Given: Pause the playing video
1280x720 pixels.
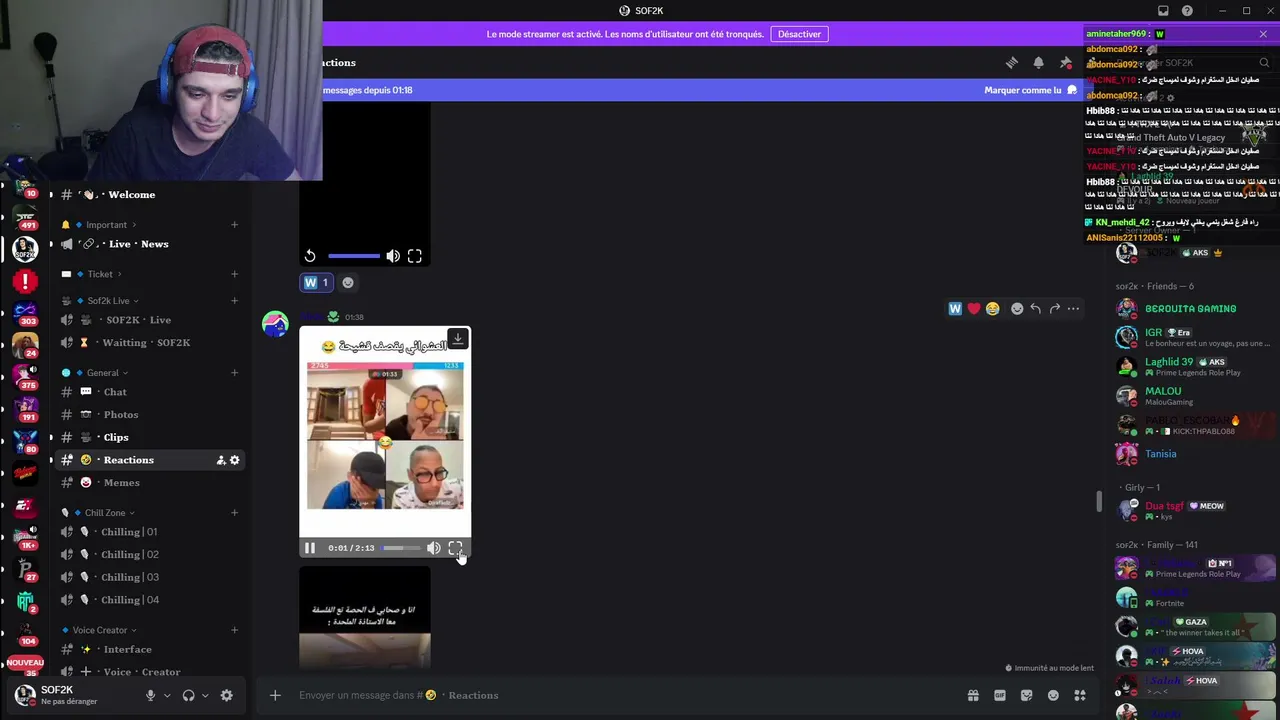Looking at the screenshot, I should coord(310,548).
